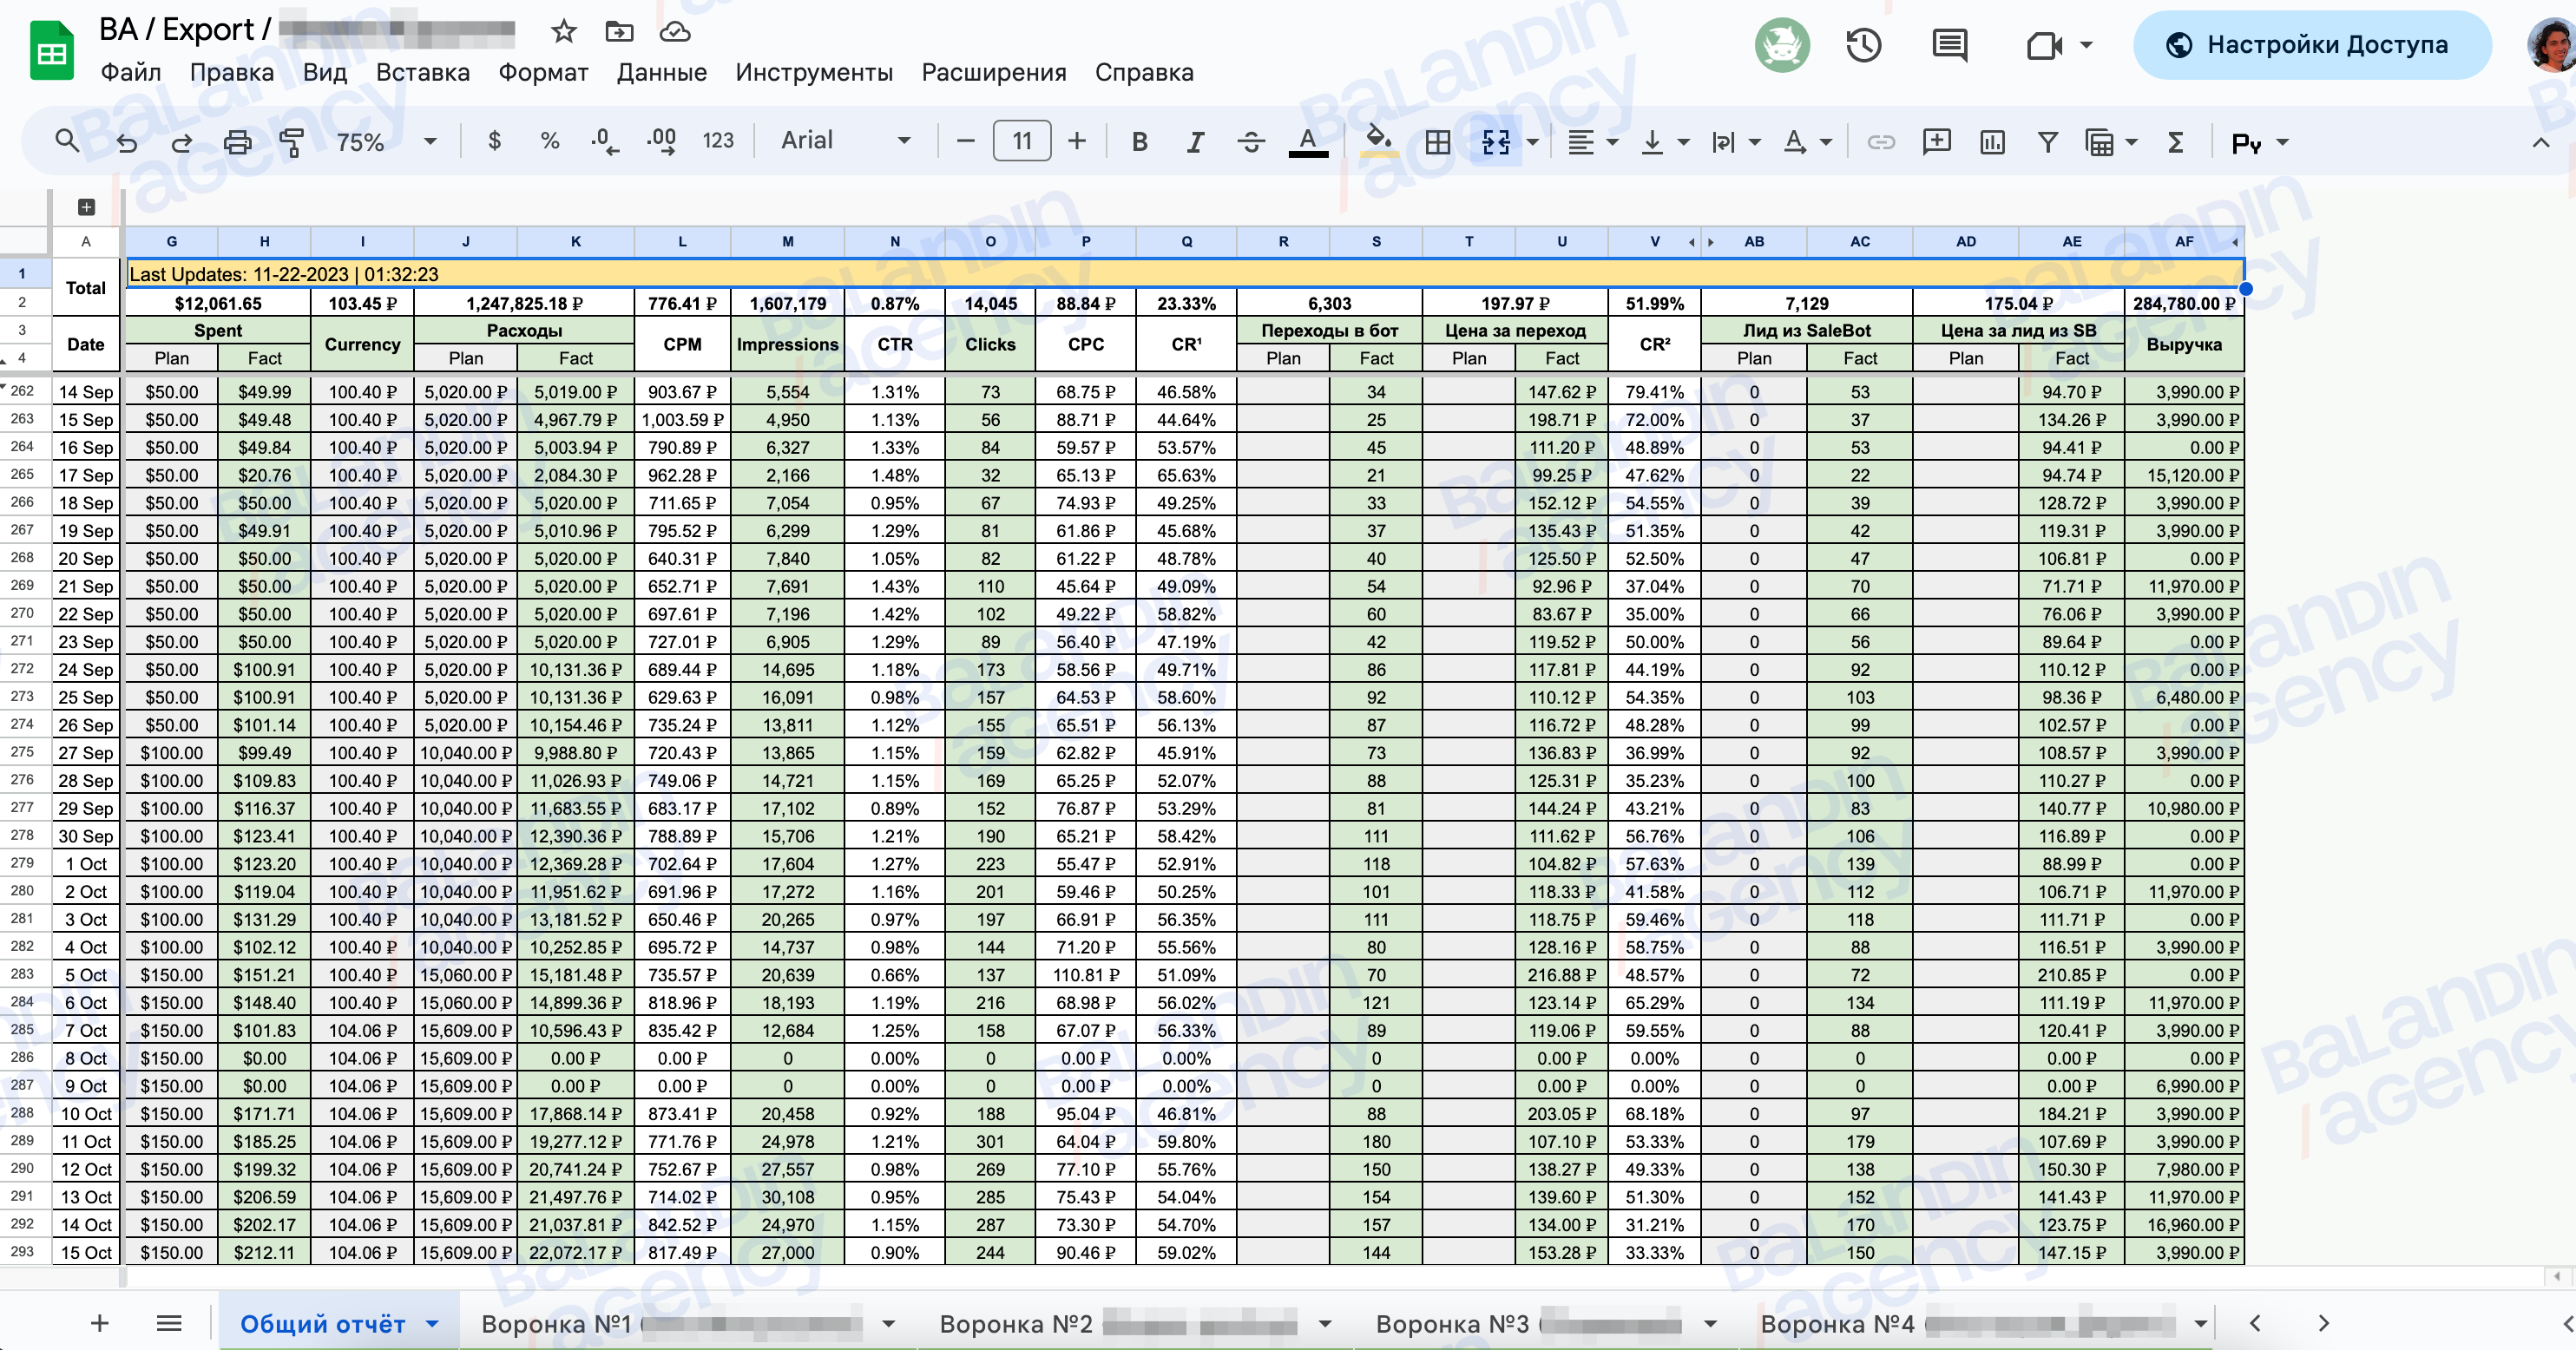Click the merge cells icon

tap(1495, 142)
